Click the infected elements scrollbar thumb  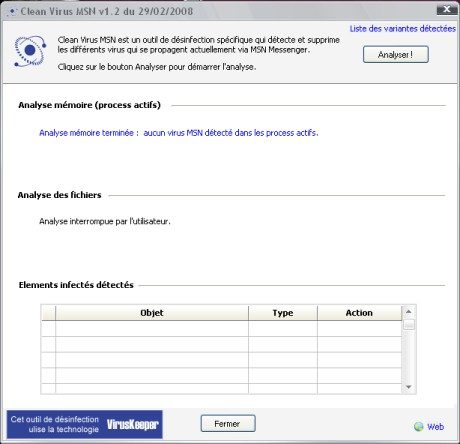click(x=409, y=324)
